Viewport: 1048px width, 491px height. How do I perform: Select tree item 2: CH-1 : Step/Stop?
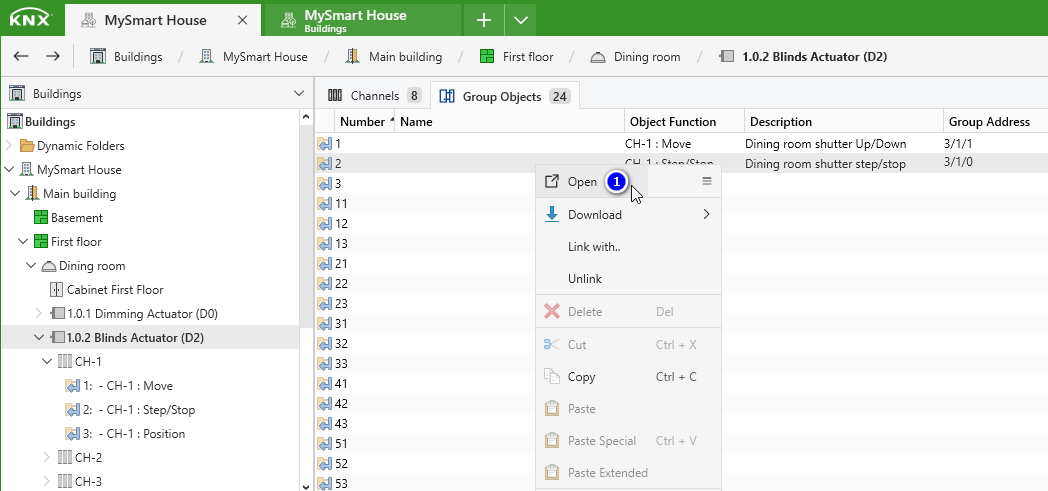[130, 410]
